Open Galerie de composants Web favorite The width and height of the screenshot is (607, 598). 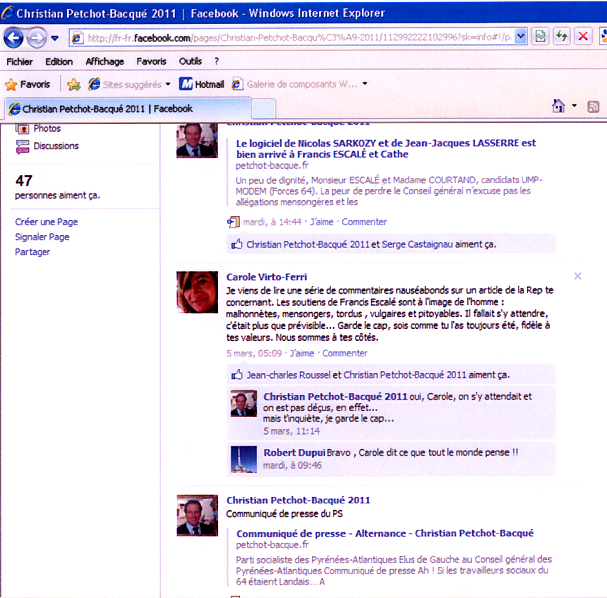[x=295, y=84]
